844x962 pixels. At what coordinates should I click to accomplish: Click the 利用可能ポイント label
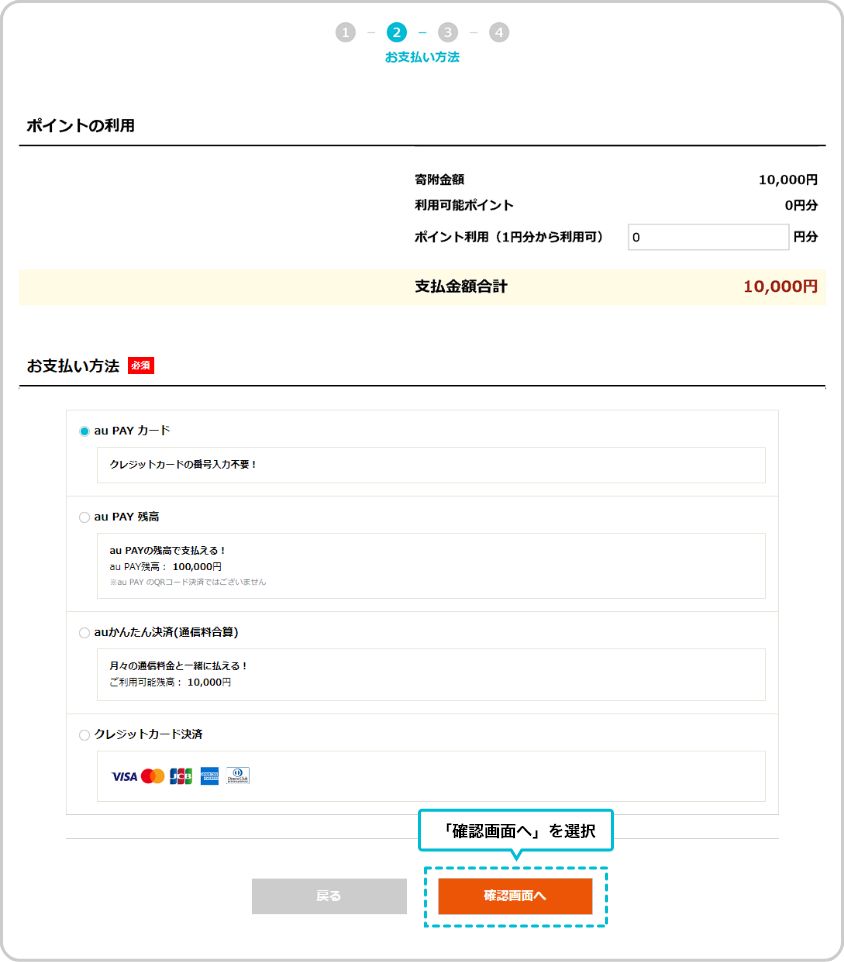[x=464, y=206]
